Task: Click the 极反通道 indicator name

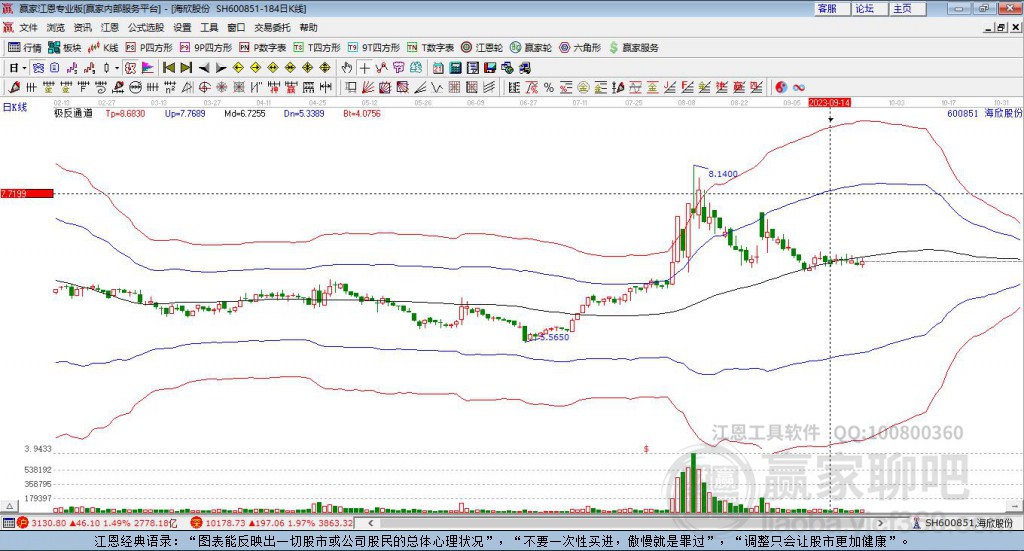Action: point(73,114)
